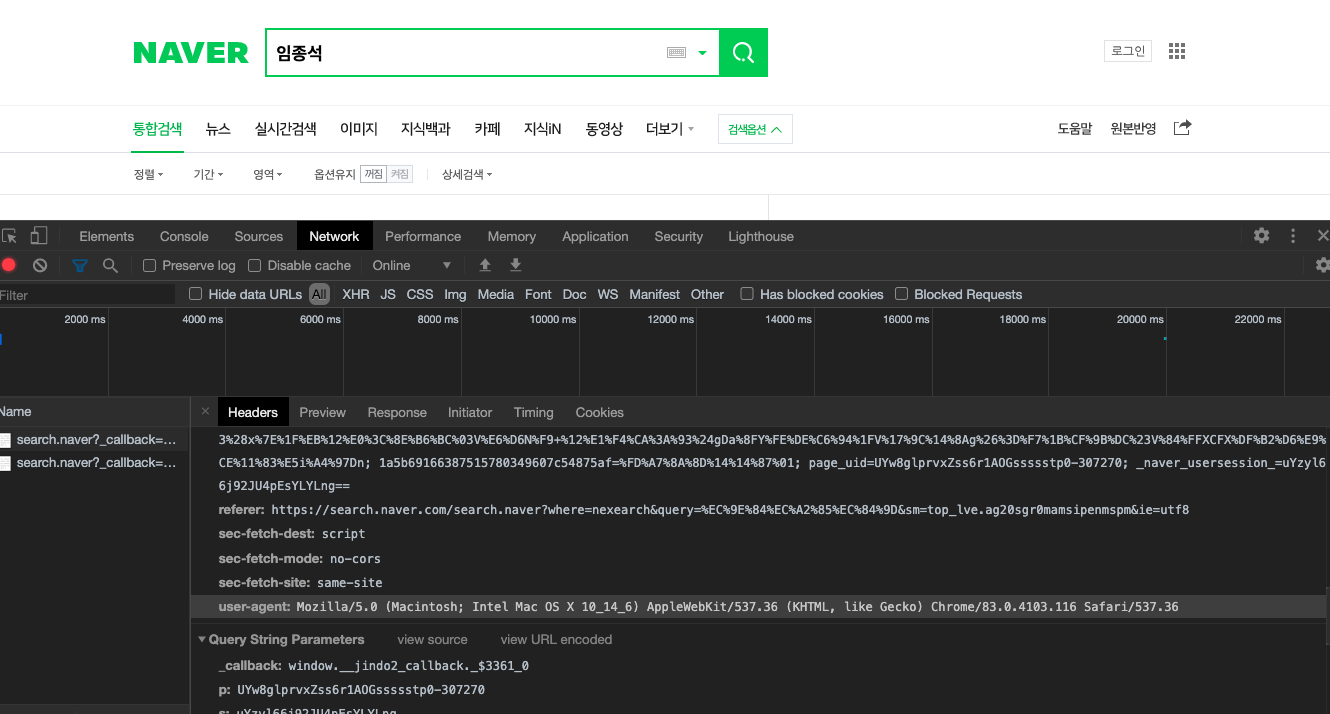This screenshot has height=714, width=1330.
Task: Open 정렬 dropdown
Action: click(148, 174)
